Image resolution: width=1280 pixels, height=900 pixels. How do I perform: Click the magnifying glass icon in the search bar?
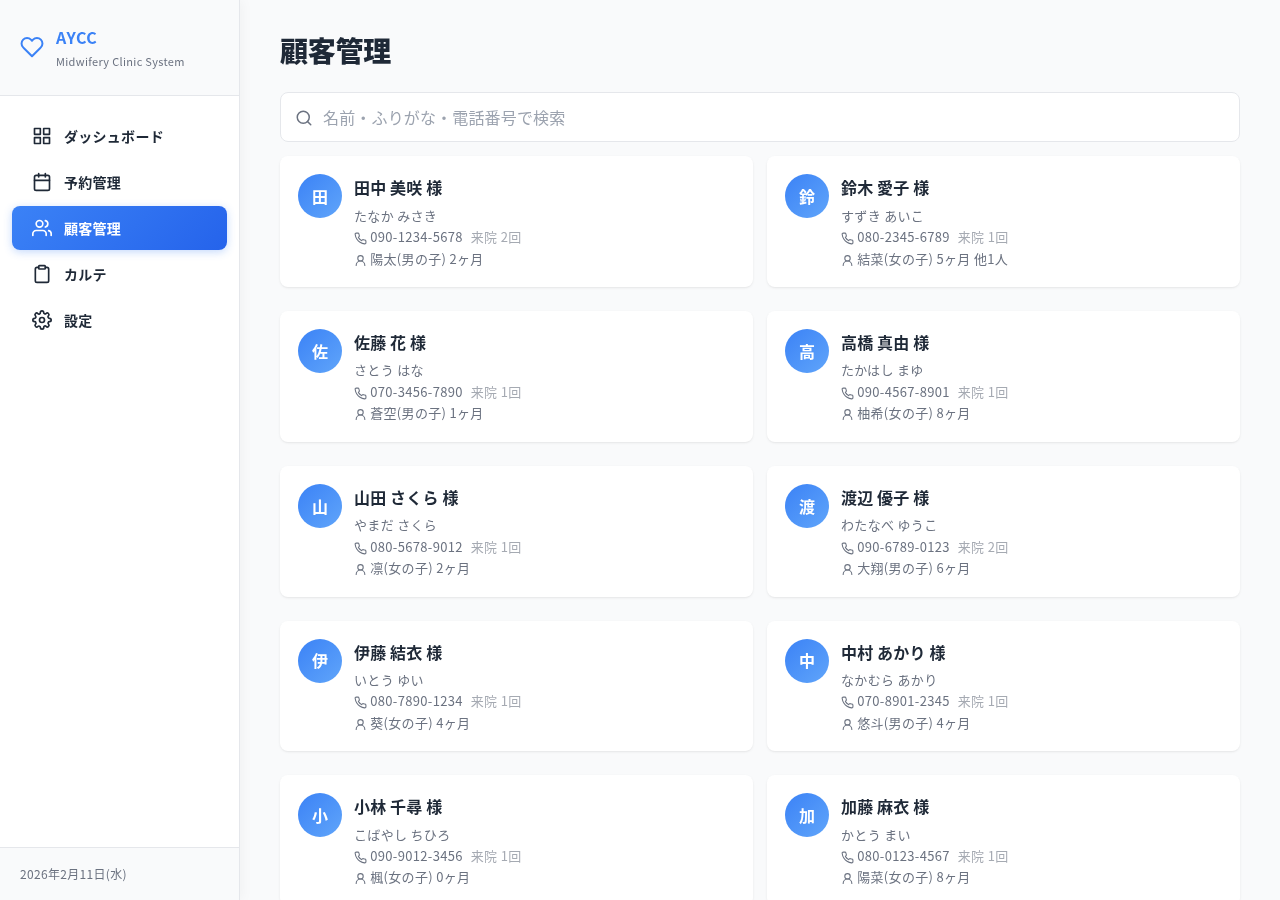pyautogui.click(x=304, y=117)
